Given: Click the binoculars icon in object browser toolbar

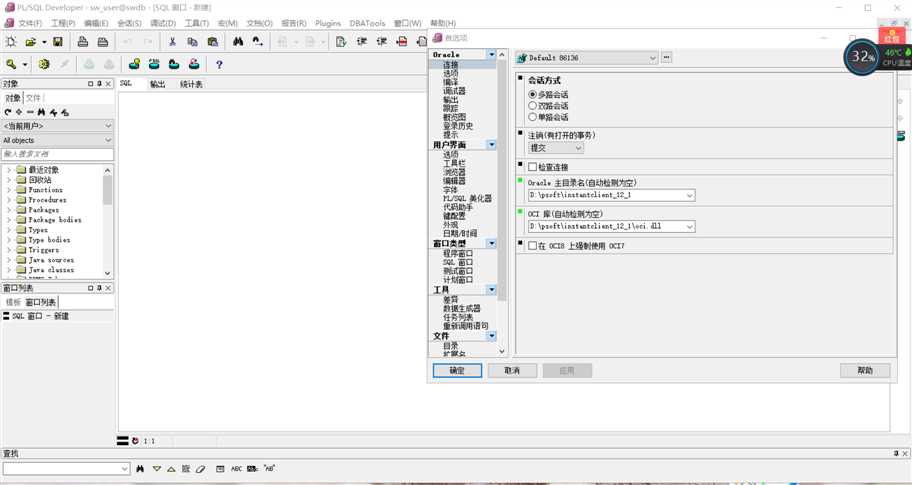Looking at the screenshot, I should [x=41, y=112].
